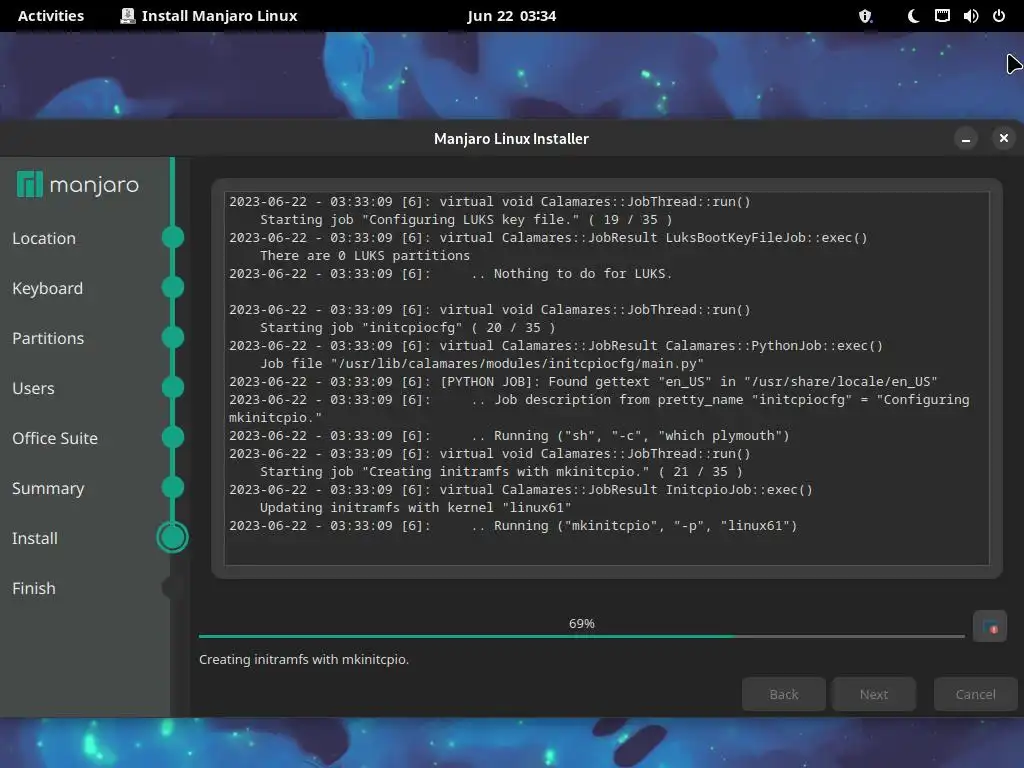Select the Finish step
Image resolution: width=1024 pixels, height=768 pixels.
coord(33,588)
